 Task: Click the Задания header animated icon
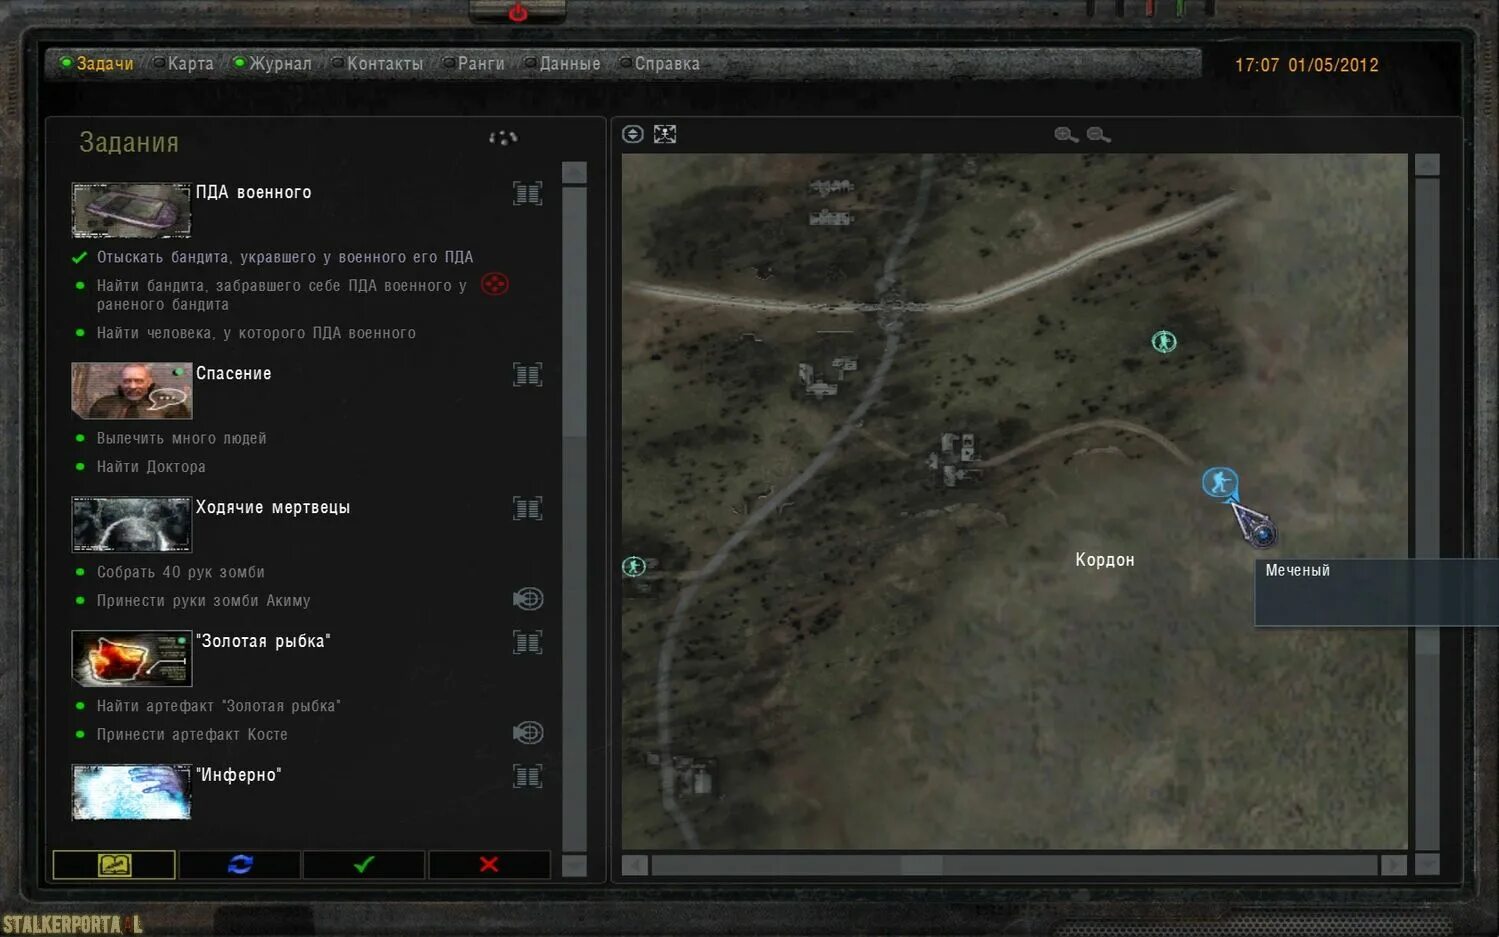(503, 138)
